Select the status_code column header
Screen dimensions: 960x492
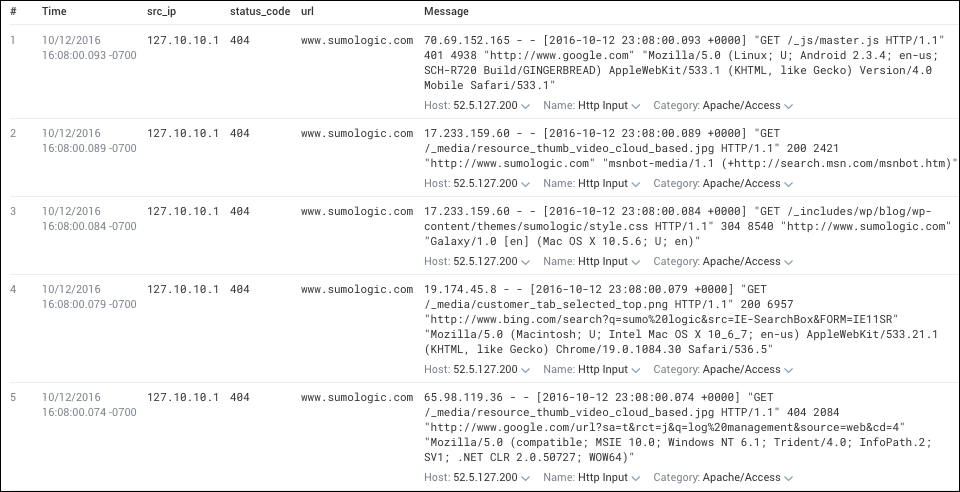259,11
